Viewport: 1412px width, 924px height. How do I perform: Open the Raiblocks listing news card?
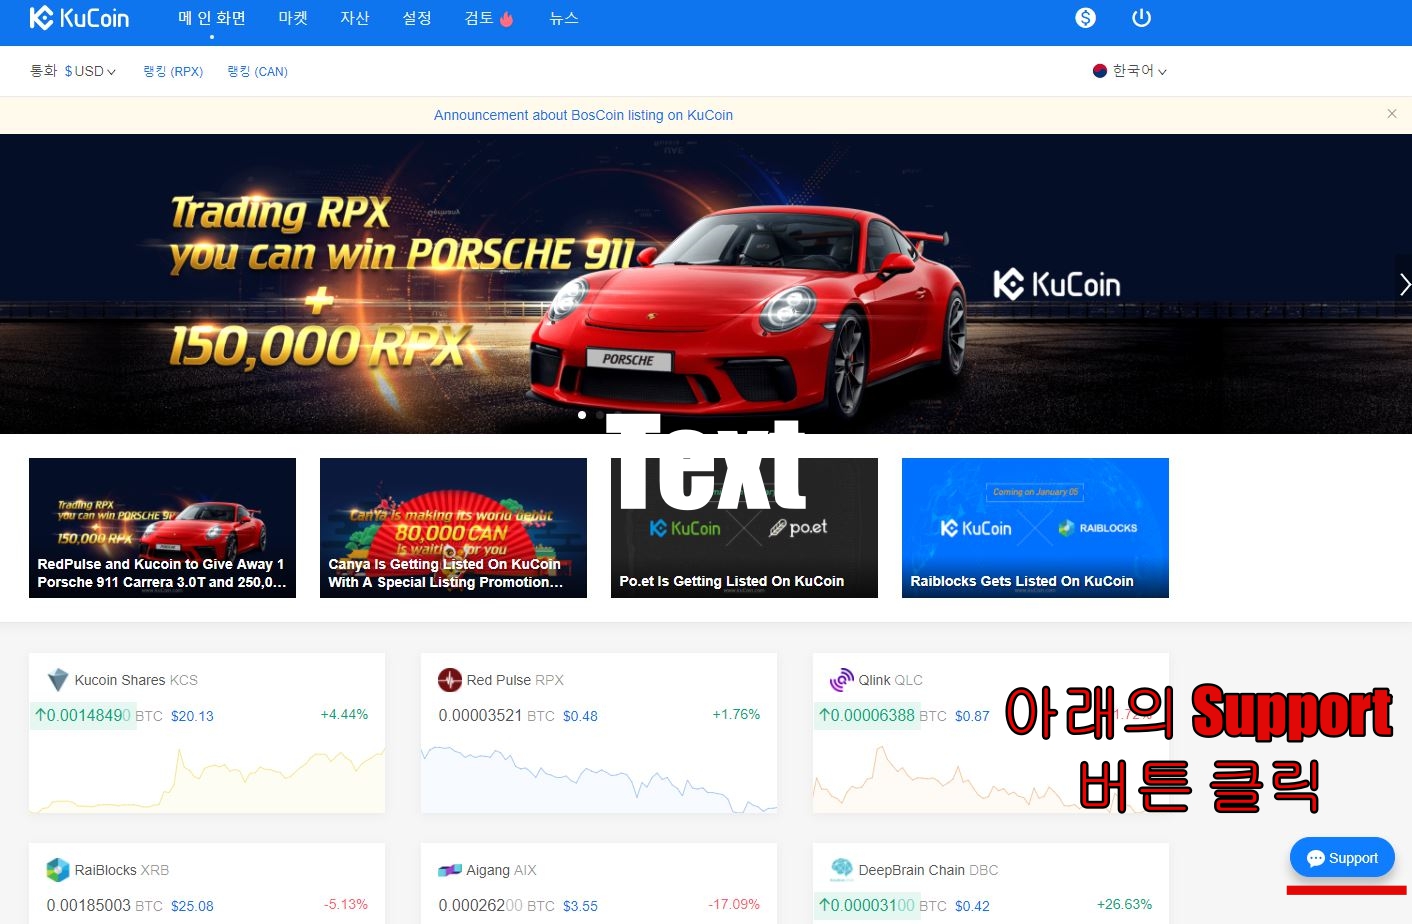pos(1035,528)
